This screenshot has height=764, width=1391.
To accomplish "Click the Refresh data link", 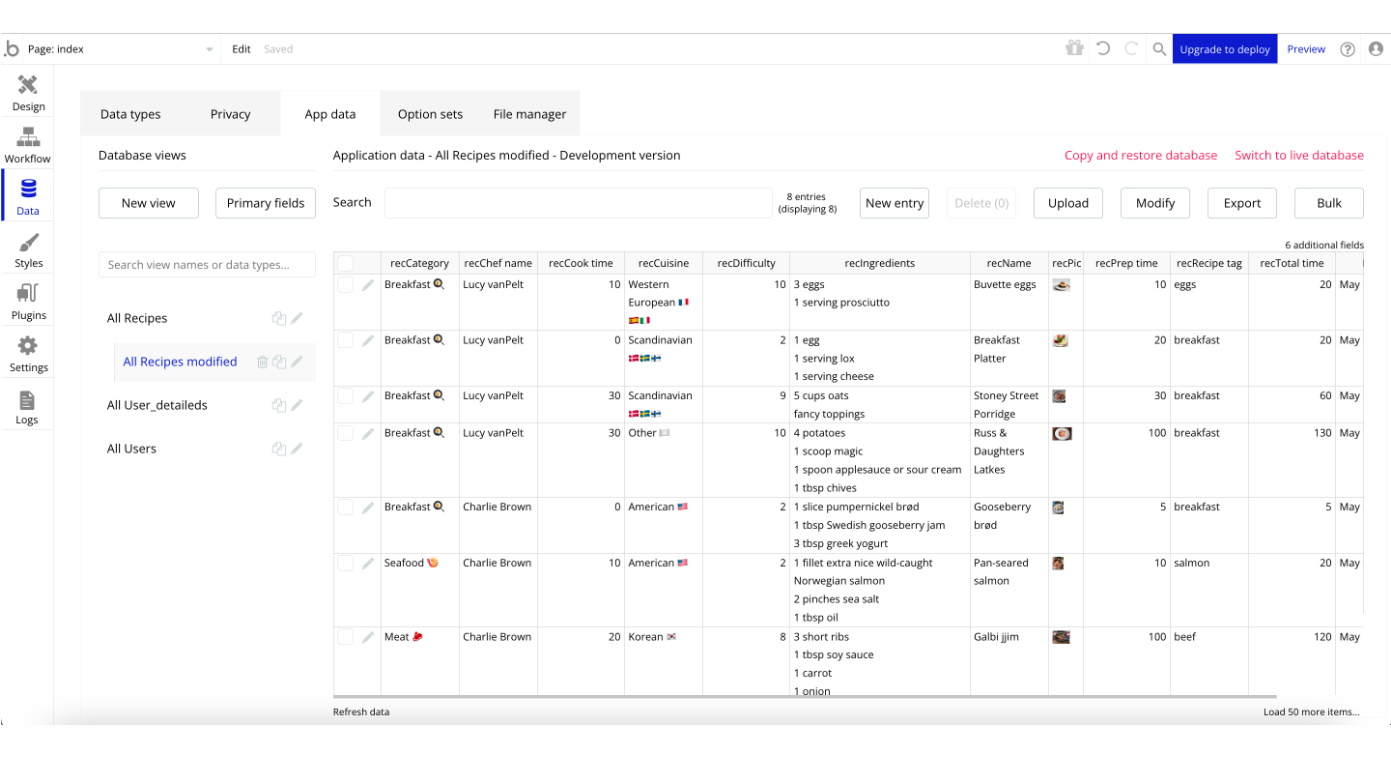I will click(x=361, y=712).
